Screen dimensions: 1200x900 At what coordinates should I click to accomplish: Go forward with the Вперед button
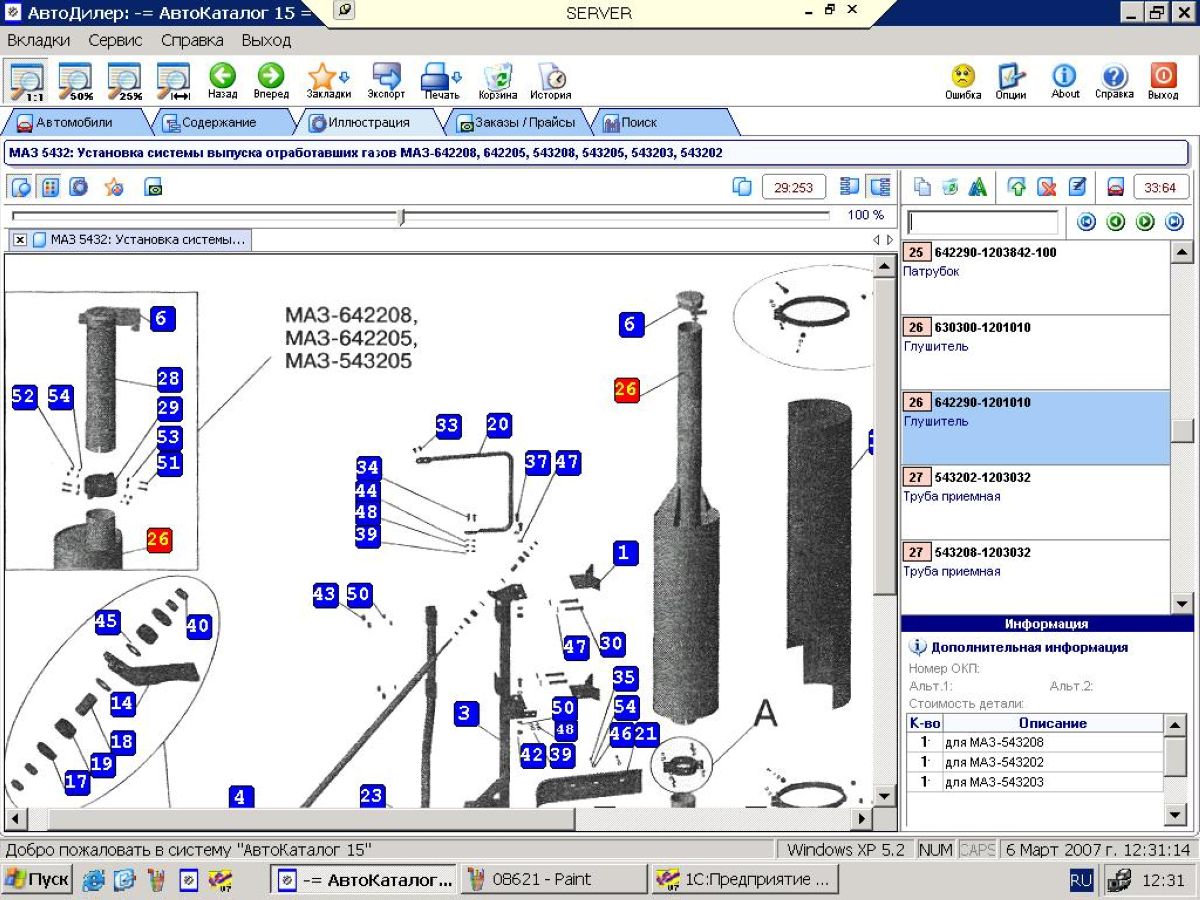pos(271,81)
